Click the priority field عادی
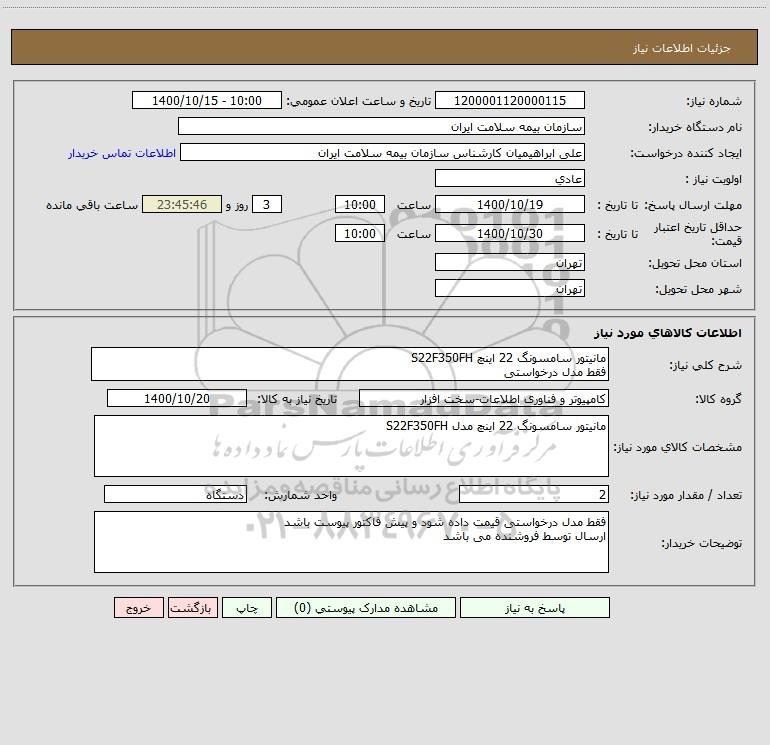This screenshot has width=770, height=745. [510, 178]
